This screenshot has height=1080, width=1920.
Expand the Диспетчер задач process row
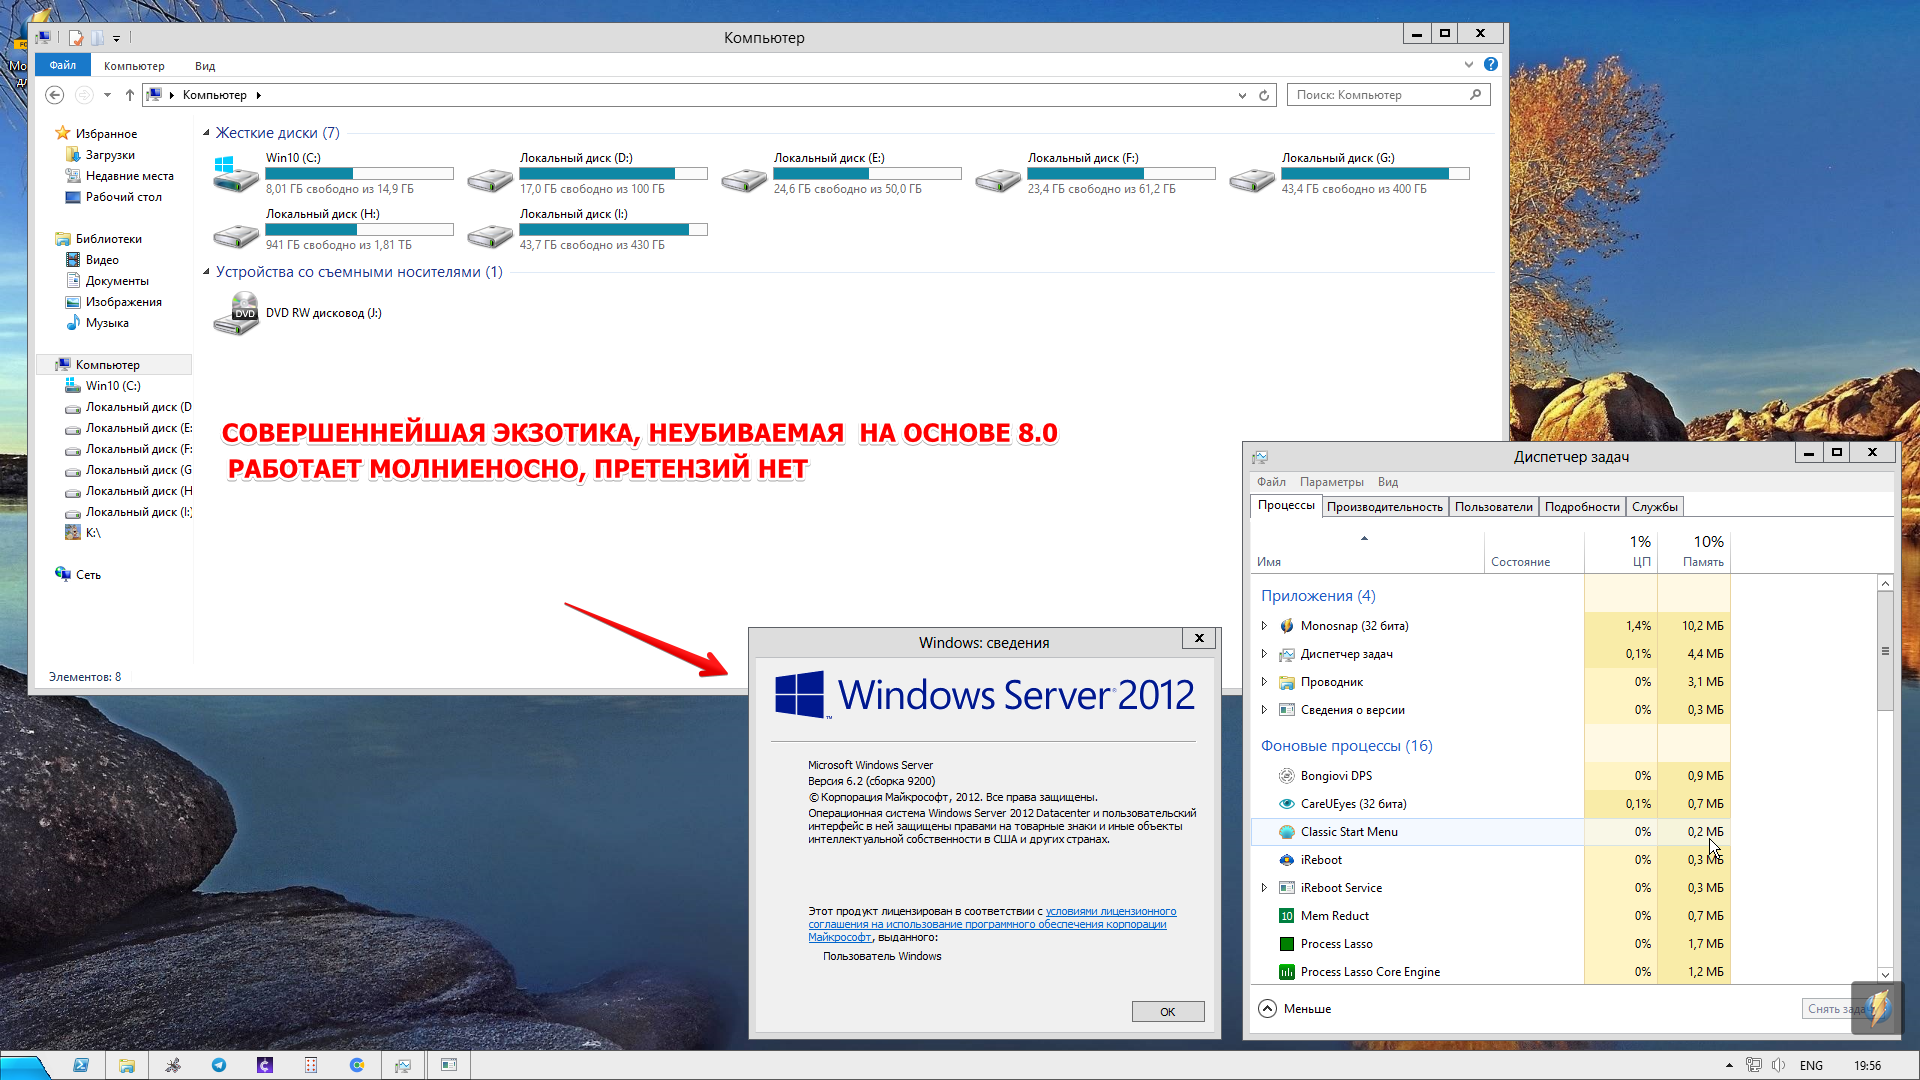[x=1264, y=654]
